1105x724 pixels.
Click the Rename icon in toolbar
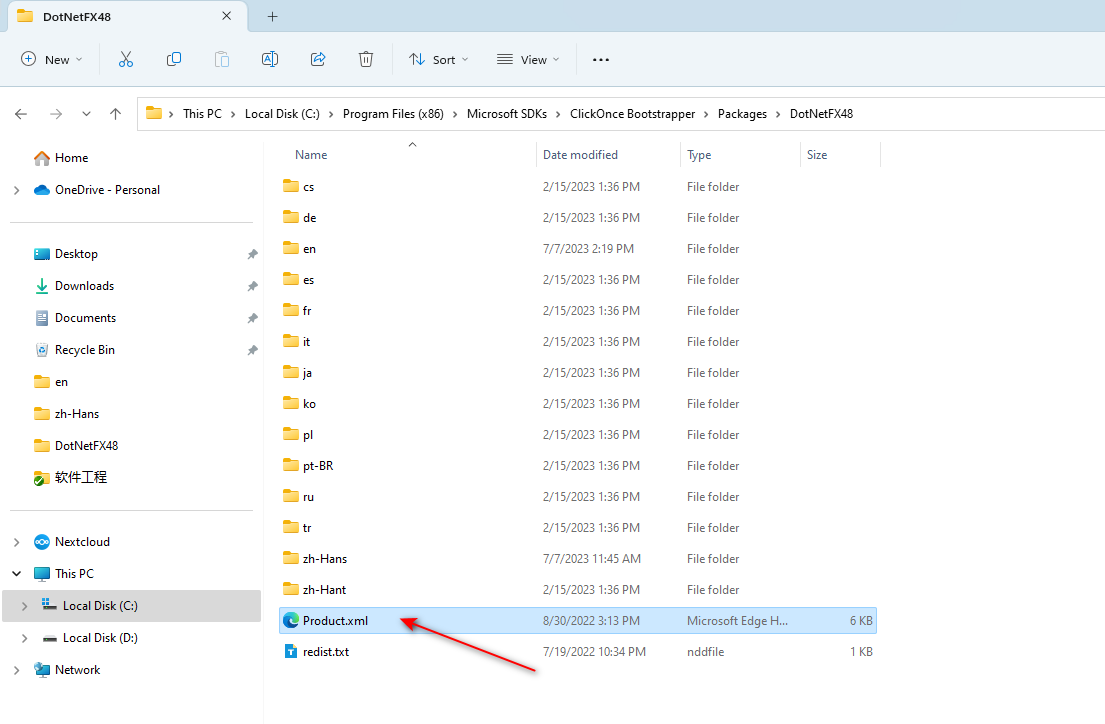click(270, 60)
